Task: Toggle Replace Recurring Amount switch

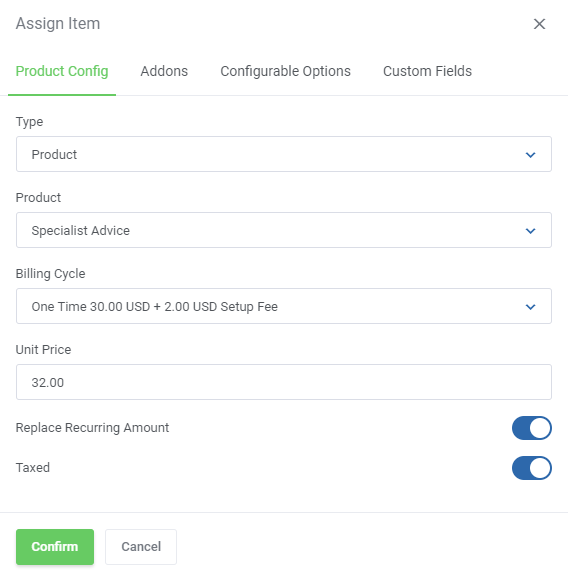Action: [532, 428]
